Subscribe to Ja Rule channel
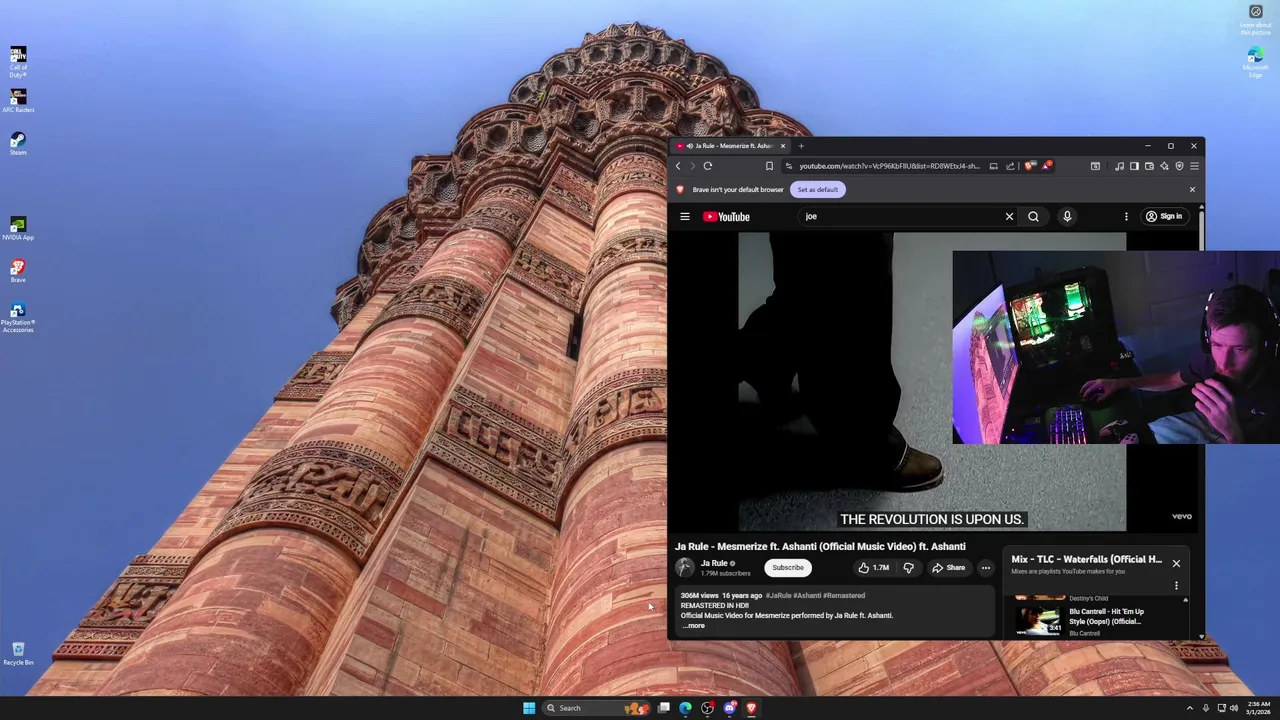 (788, 567)
